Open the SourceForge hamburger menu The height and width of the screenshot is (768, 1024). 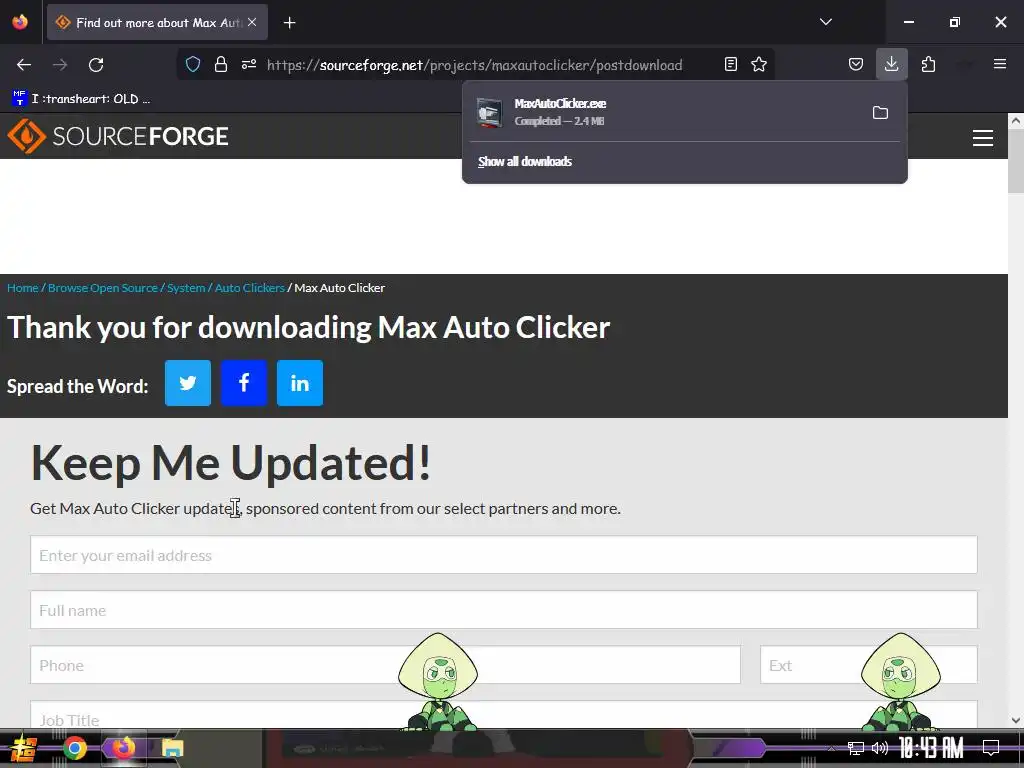pos(982,138)
